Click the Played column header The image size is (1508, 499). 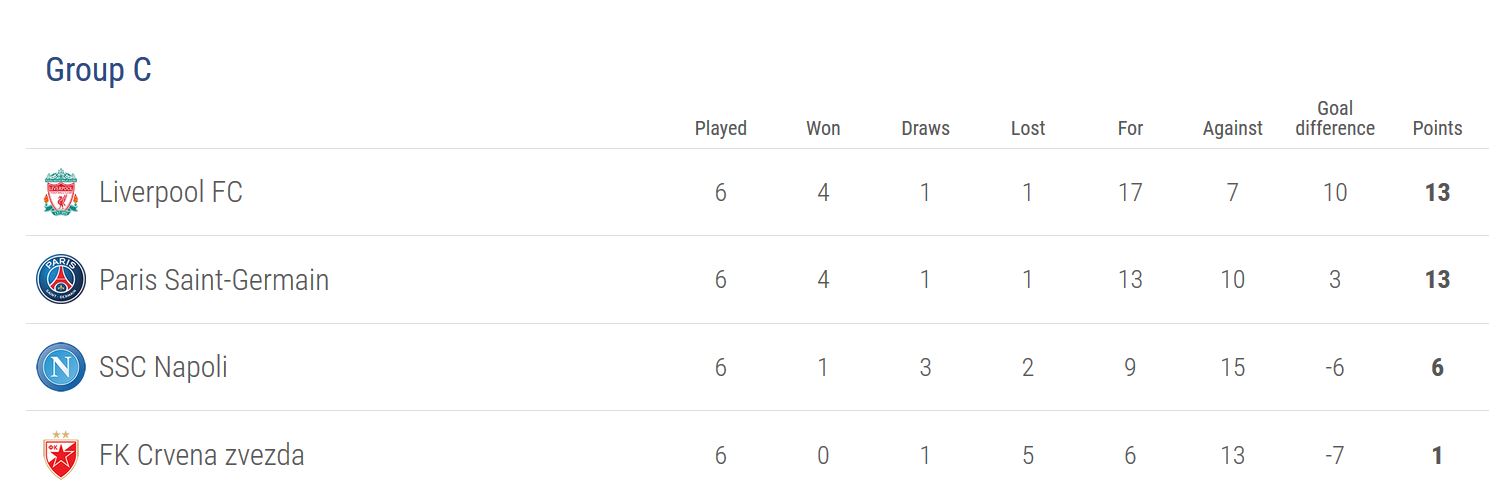click(x=721, y=128)
